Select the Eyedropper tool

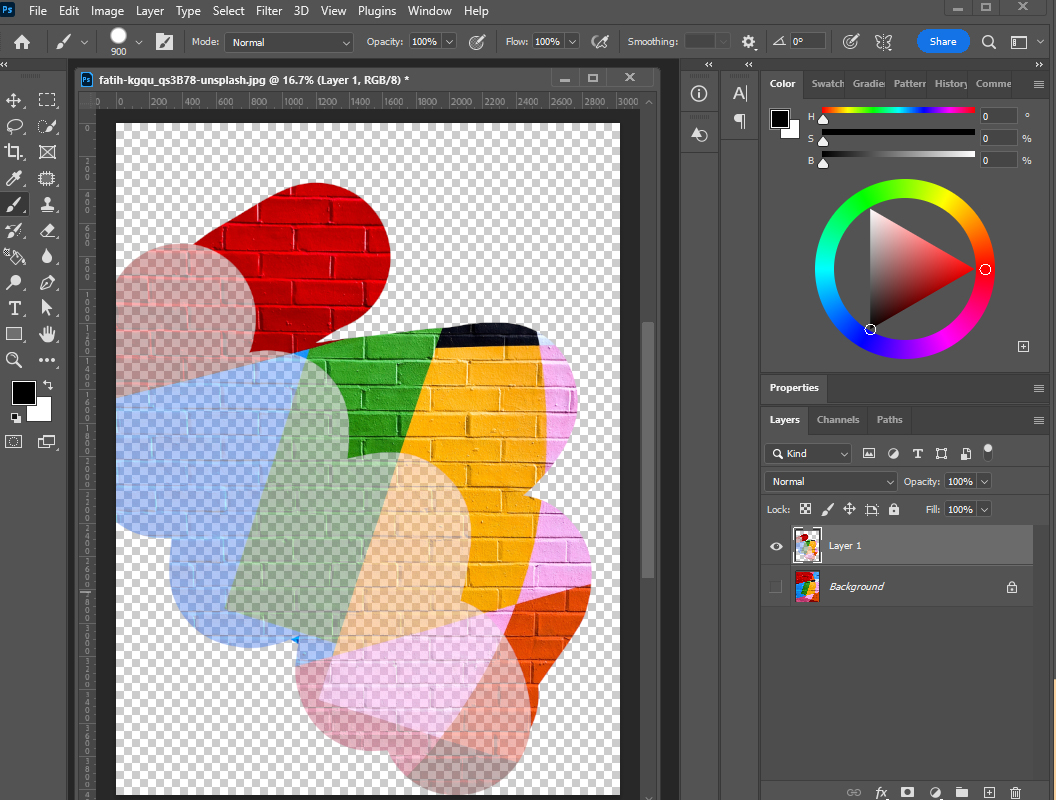[x=13, y=178]
